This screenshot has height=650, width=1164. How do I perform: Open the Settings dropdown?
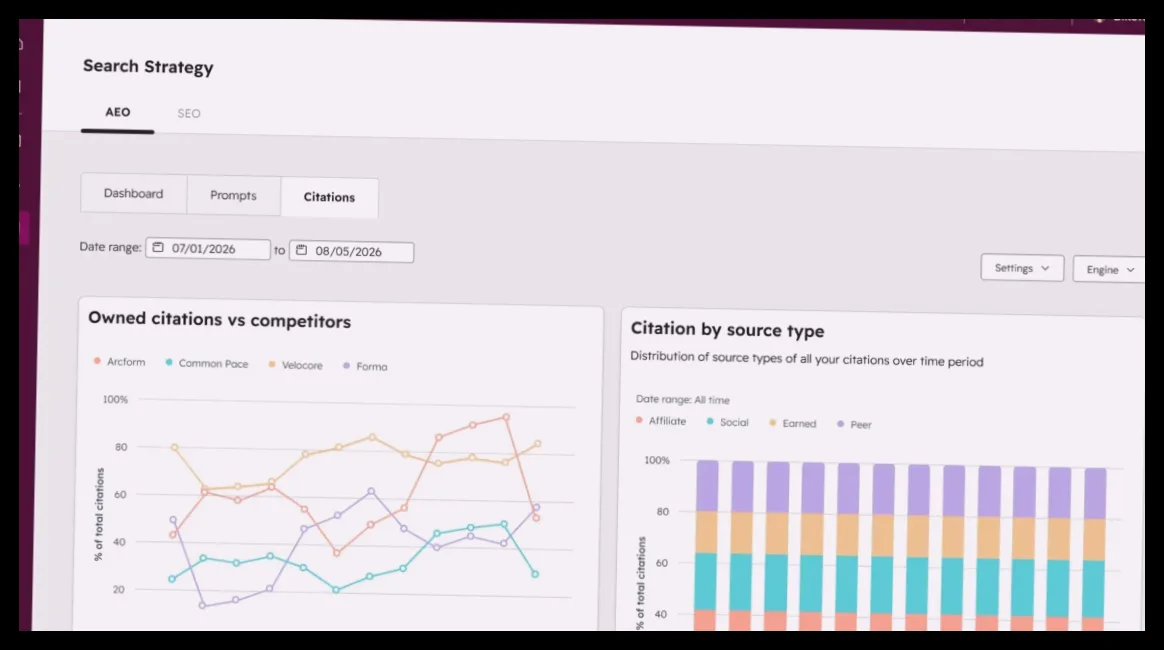(1021, 268)
